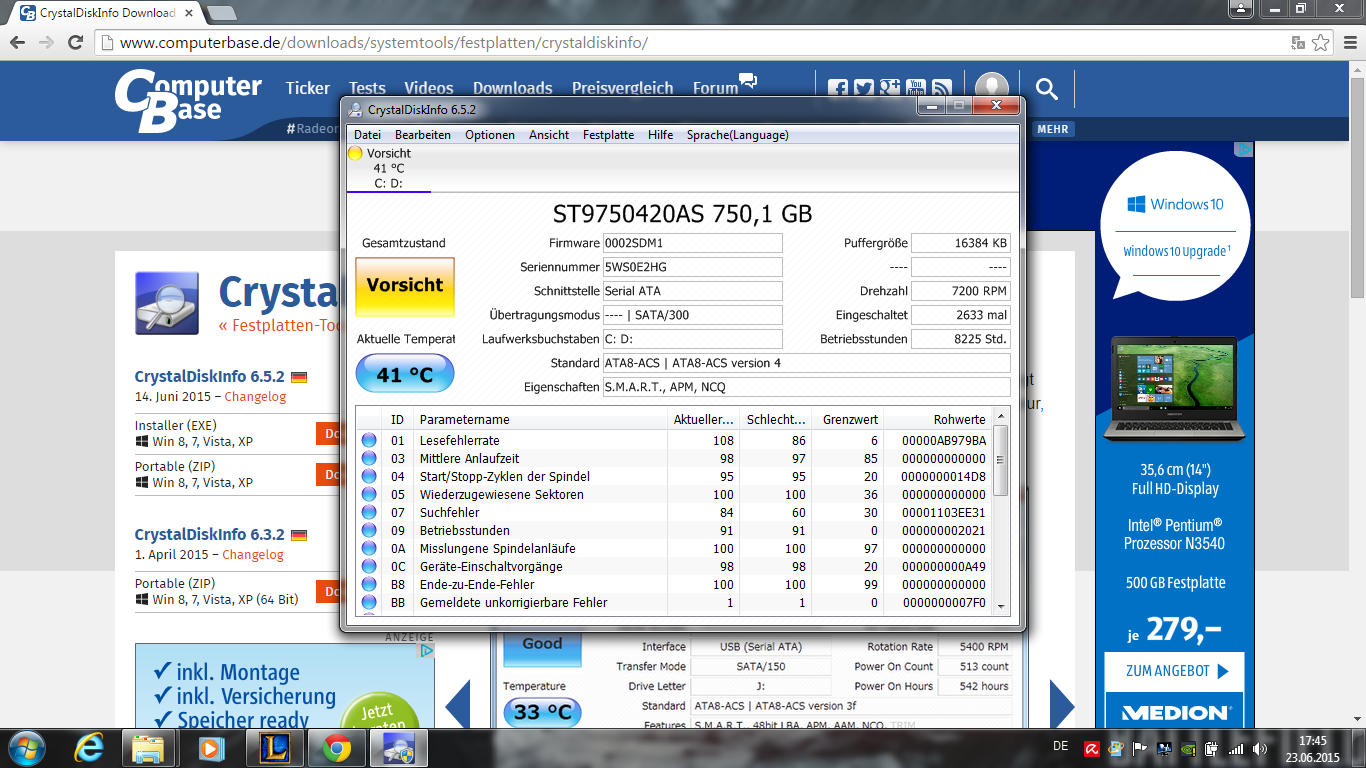Open the Hilfe menu
Viewport: 1366px width, 768px height.
(660, 135)
